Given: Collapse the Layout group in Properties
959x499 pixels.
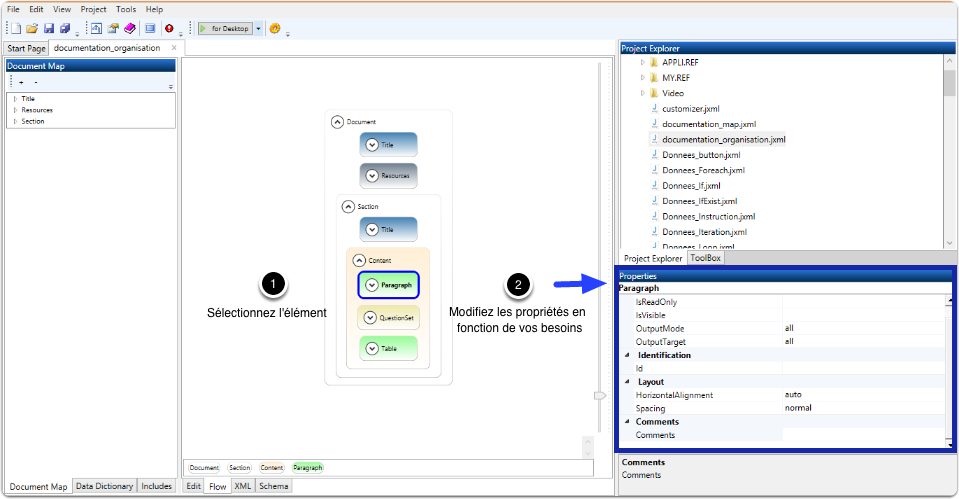Looking at the screenshot, I should 628,382.
